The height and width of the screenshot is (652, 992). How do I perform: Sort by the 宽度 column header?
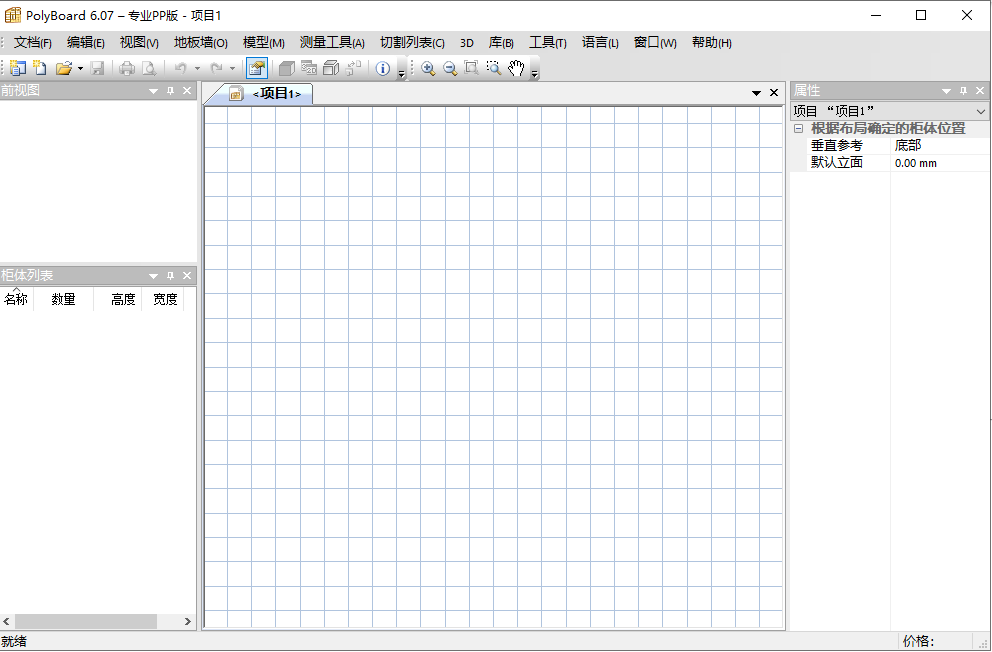pos(163,299)
